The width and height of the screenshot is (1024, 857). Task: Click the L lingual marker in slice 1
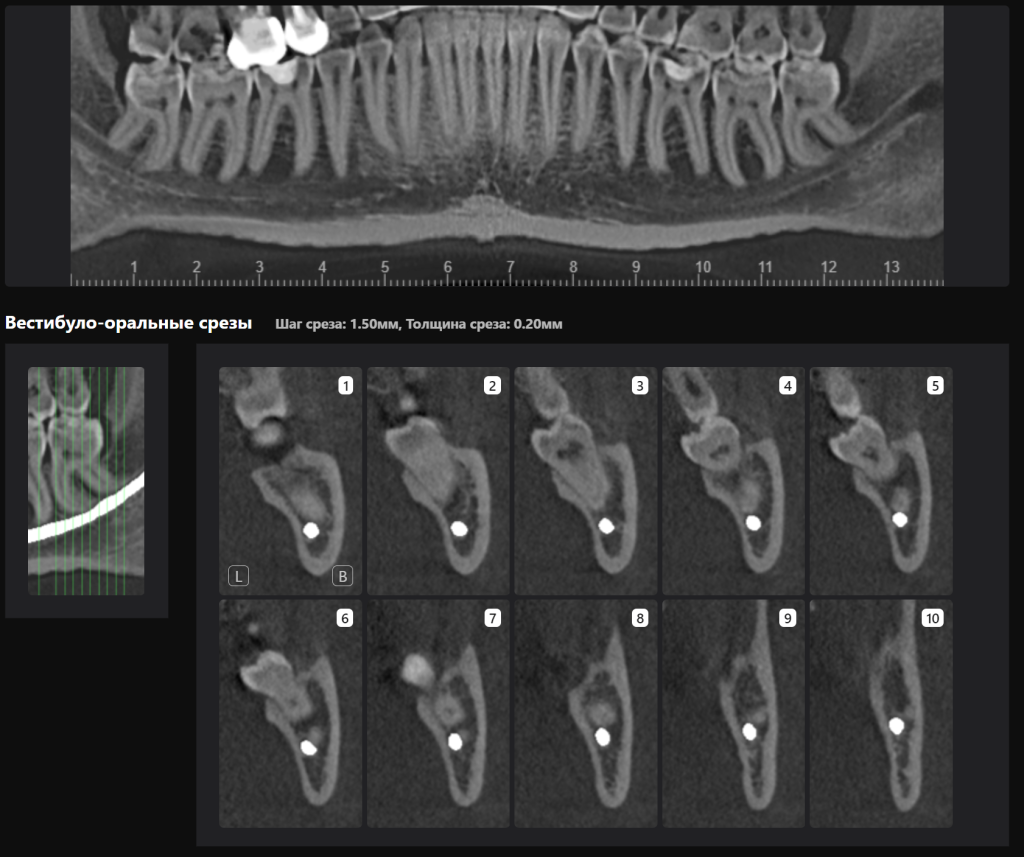coord(238,576)
